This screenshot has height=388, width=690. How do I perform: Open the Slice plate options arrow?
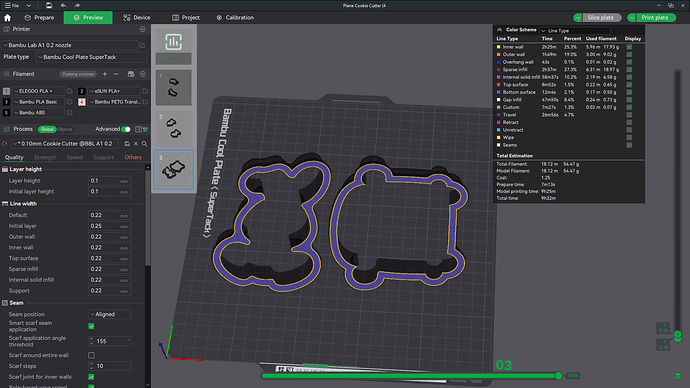578,18
